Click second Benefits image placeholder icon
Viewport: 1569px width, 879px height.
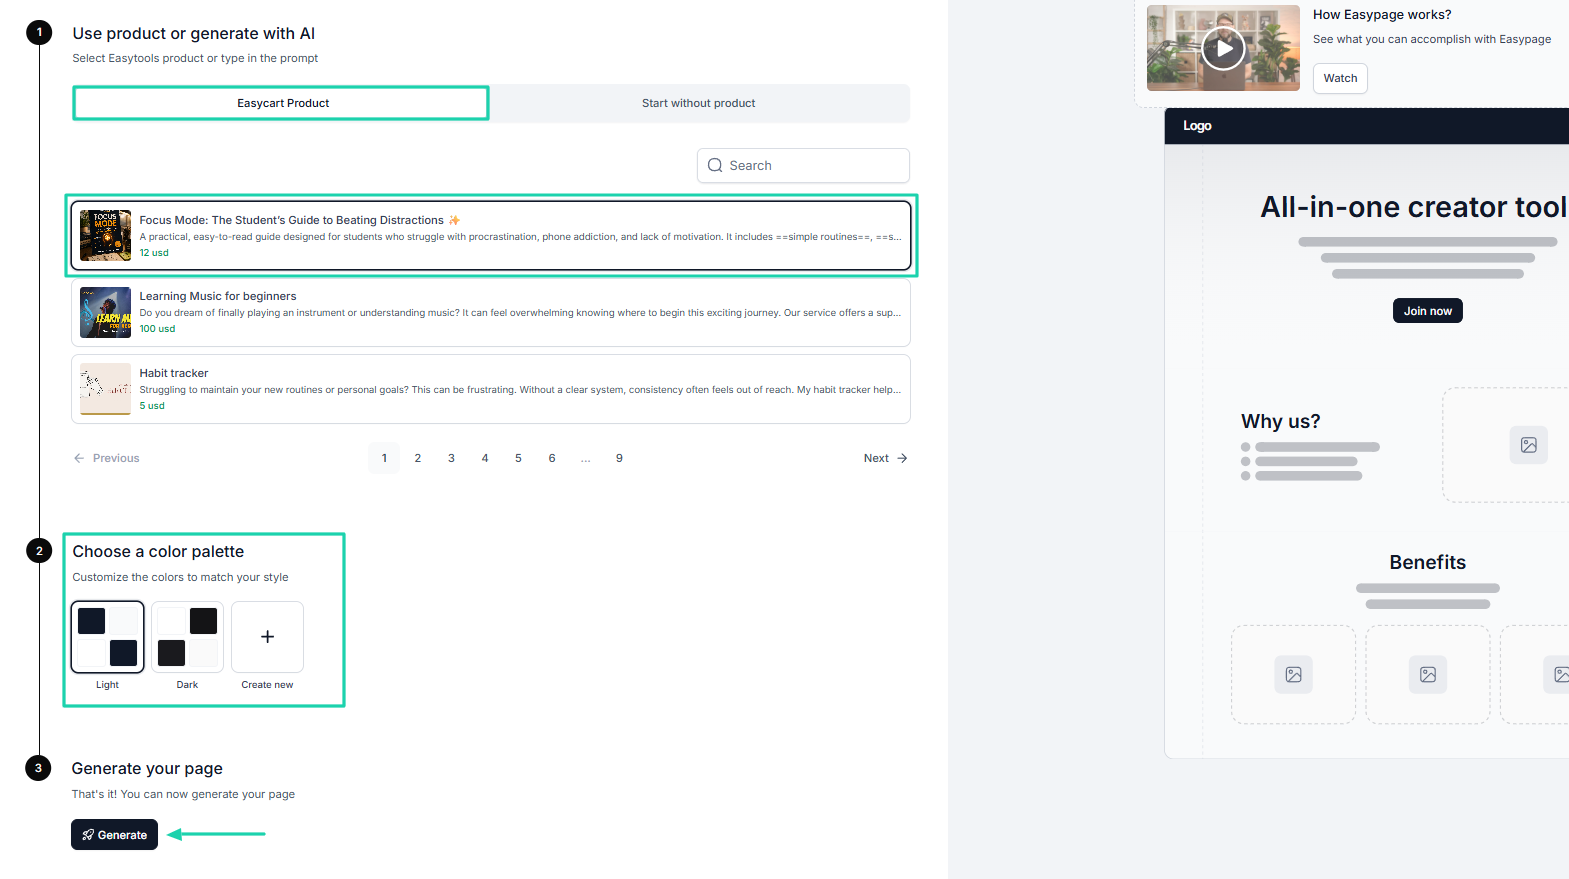(1428, 675)
